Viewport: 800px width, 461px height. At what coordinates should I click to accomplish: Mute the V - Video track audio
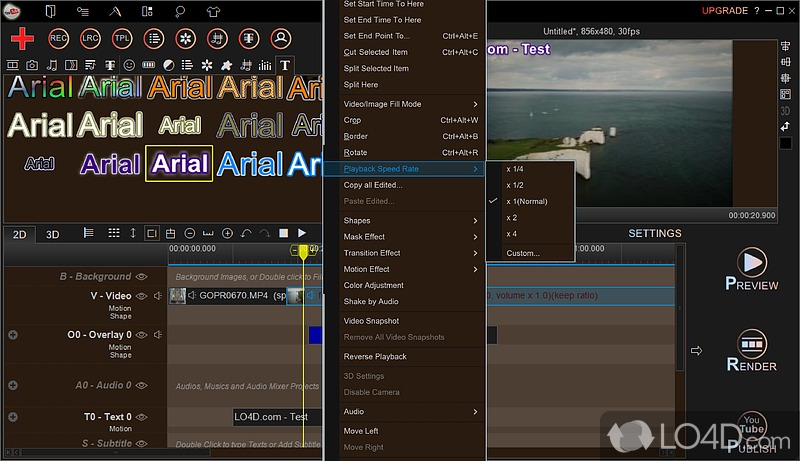(x=157, y=296)
